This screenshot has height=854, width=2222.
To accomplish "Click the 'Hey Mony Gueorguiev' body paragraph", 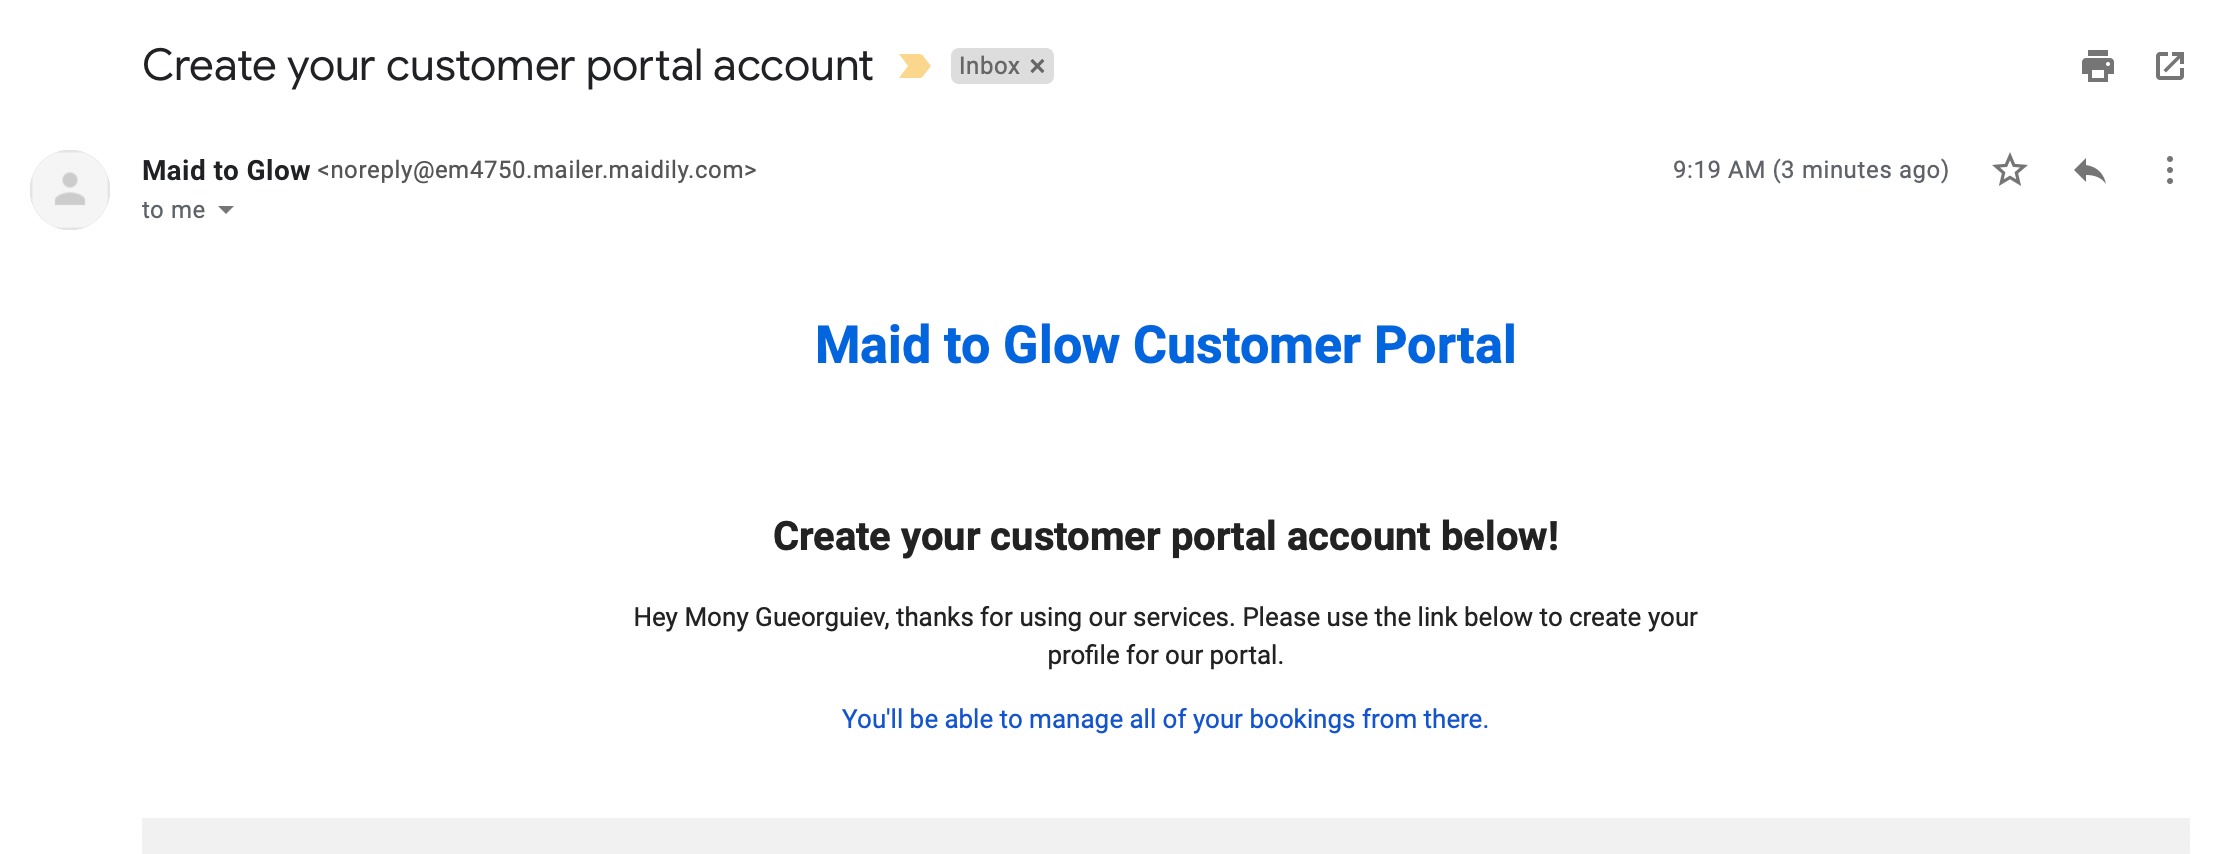I will point(1165,636).
